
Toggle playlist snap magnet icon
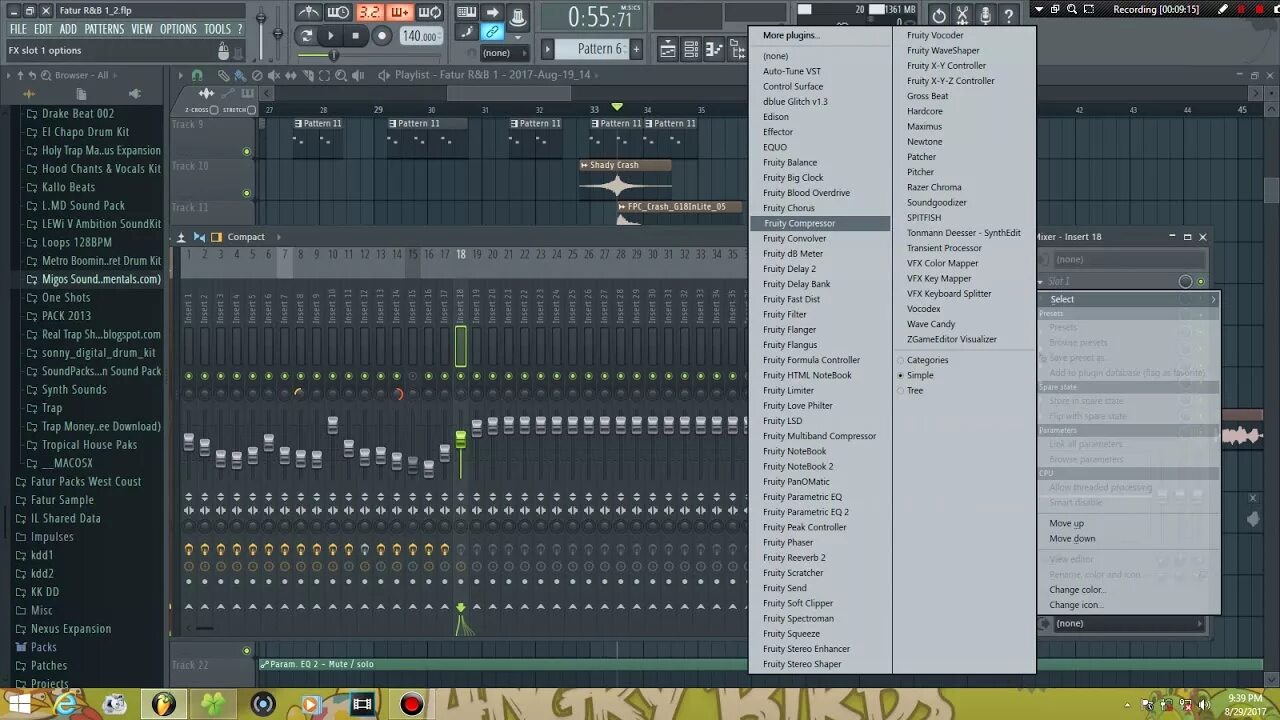(x=197, y=75)
